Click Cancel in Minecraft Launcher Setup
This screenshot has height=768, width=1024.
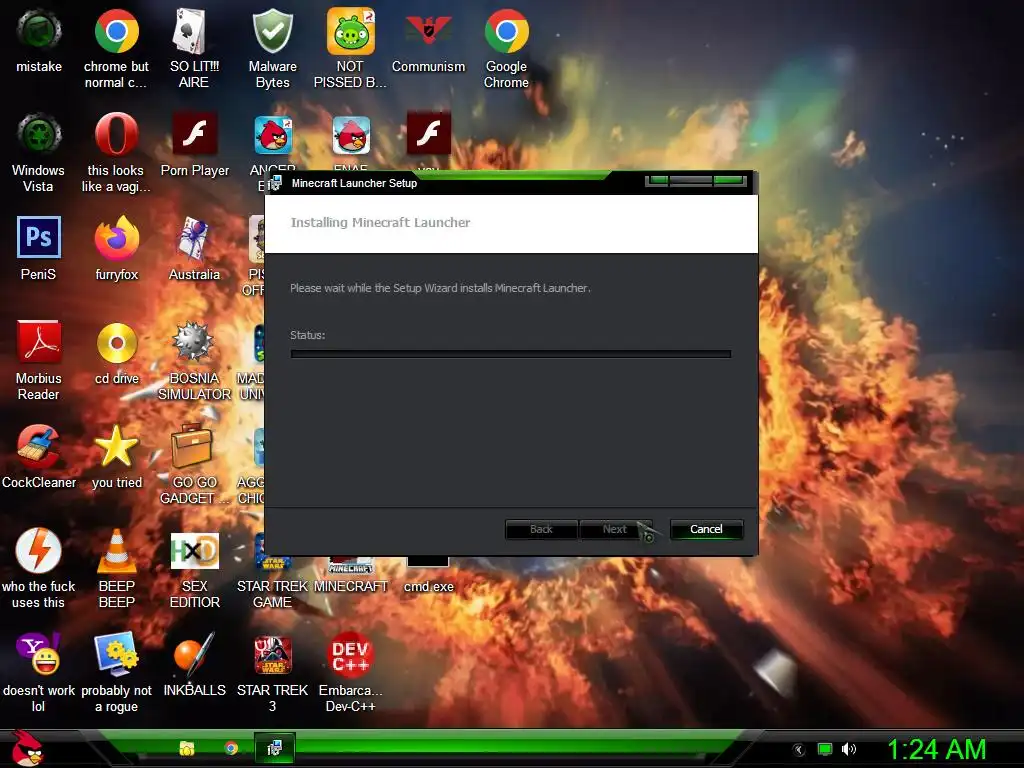(706, 529)
